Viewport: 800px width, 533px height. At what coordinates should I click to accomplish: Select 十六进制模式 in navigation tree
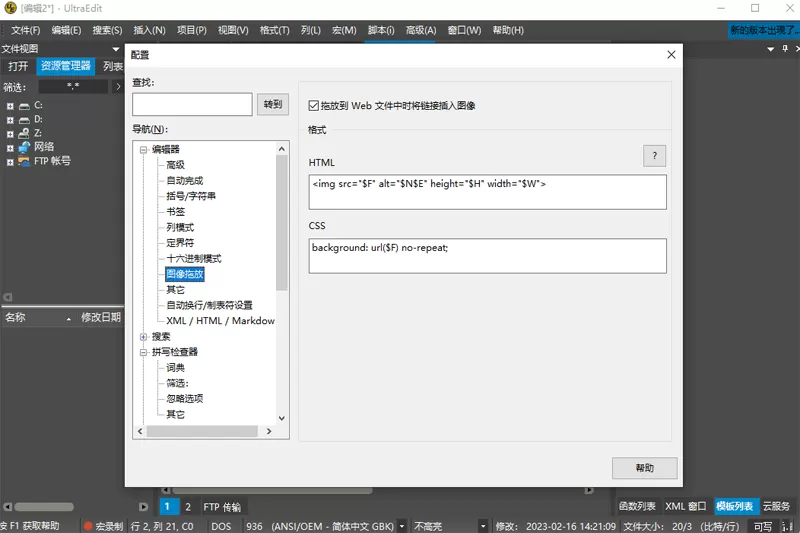click(x=193, y=259)
